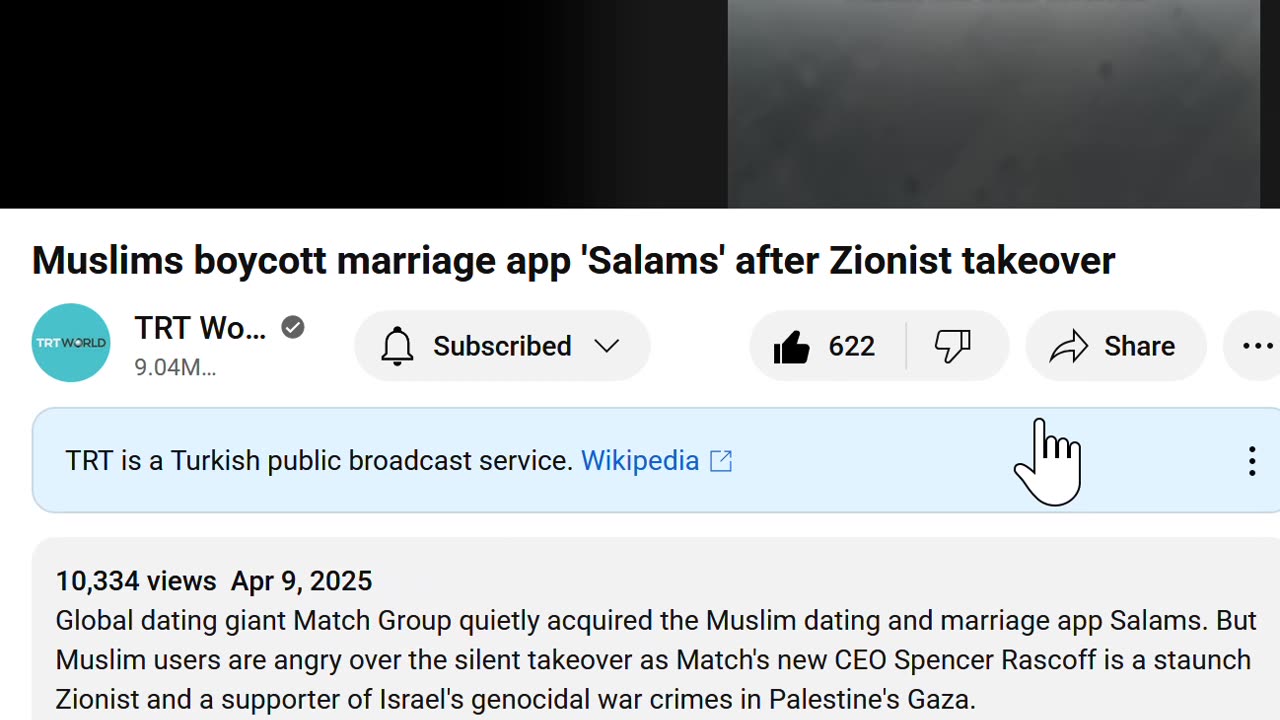The width and height of the screenshot is (1280, 720).
Task: Open the TRT World channel name link
Action: pyautogui.click(x=200, y=328)
